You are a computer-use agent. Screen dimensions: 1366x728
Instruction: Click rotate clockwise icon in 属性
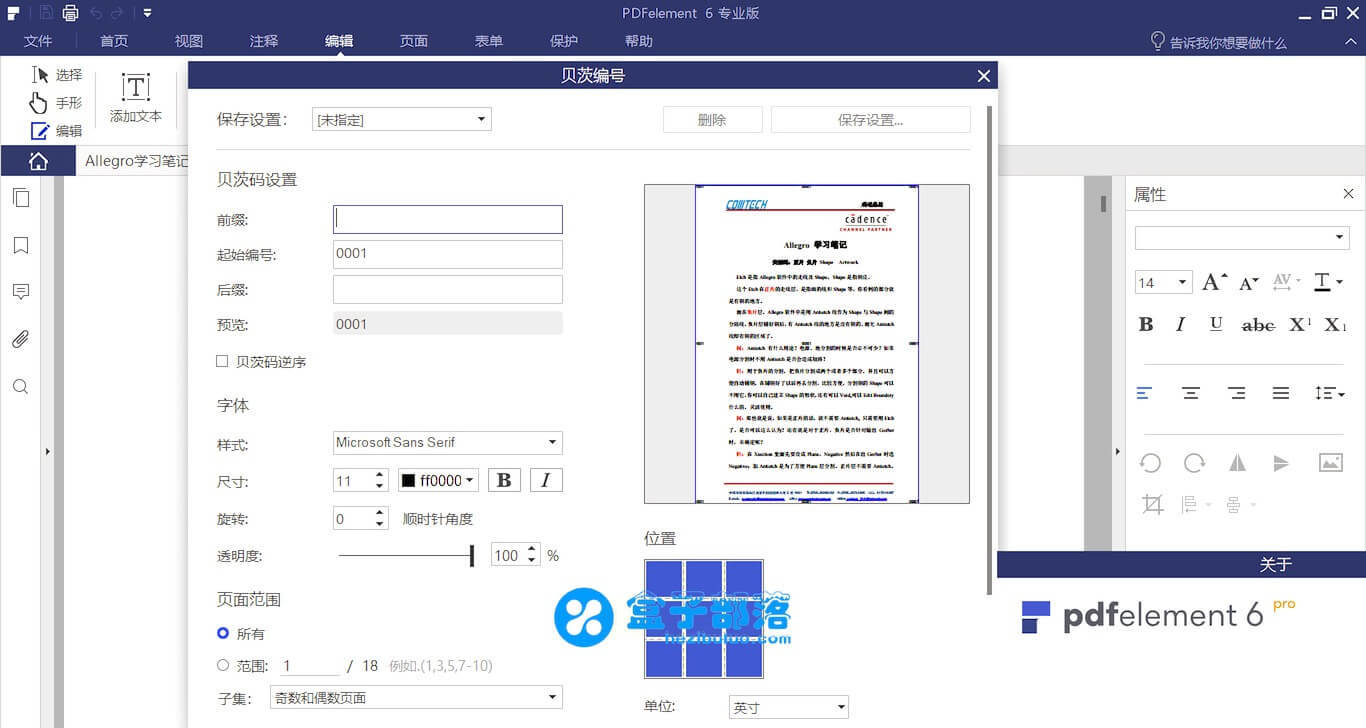click(1194, 463)
